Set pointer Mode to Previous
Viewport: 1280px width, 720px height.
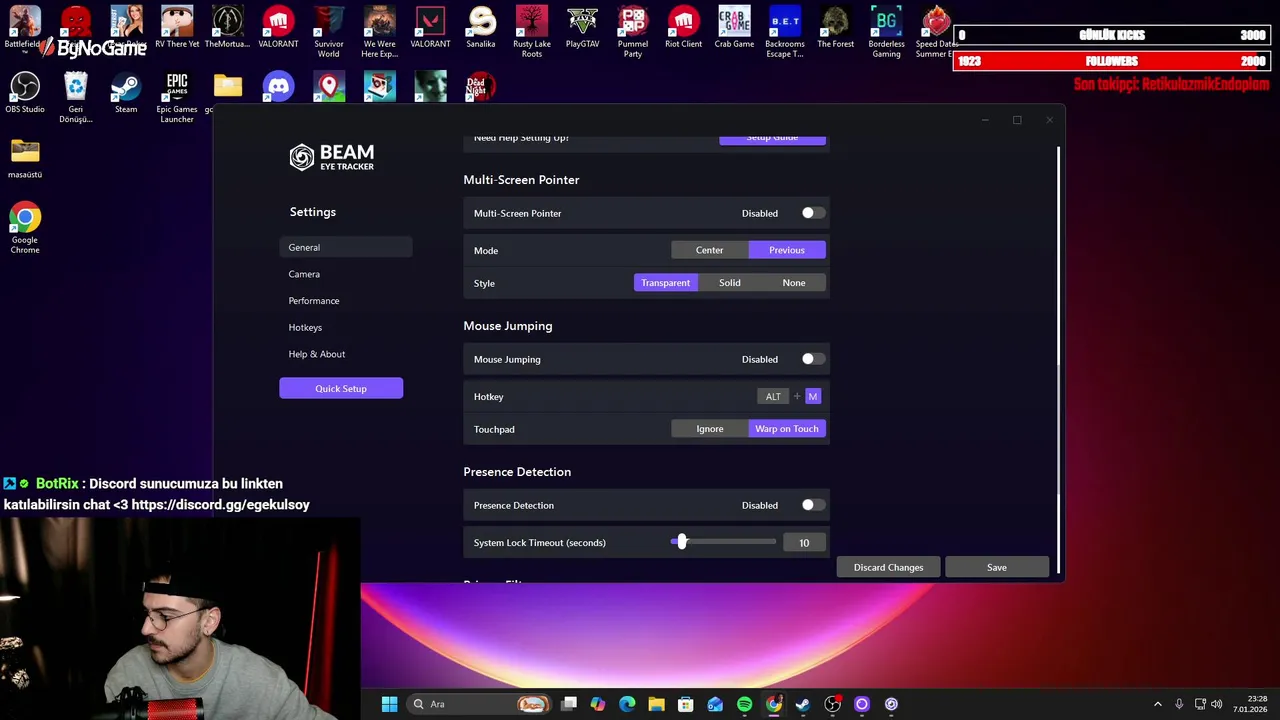(787, 250)
